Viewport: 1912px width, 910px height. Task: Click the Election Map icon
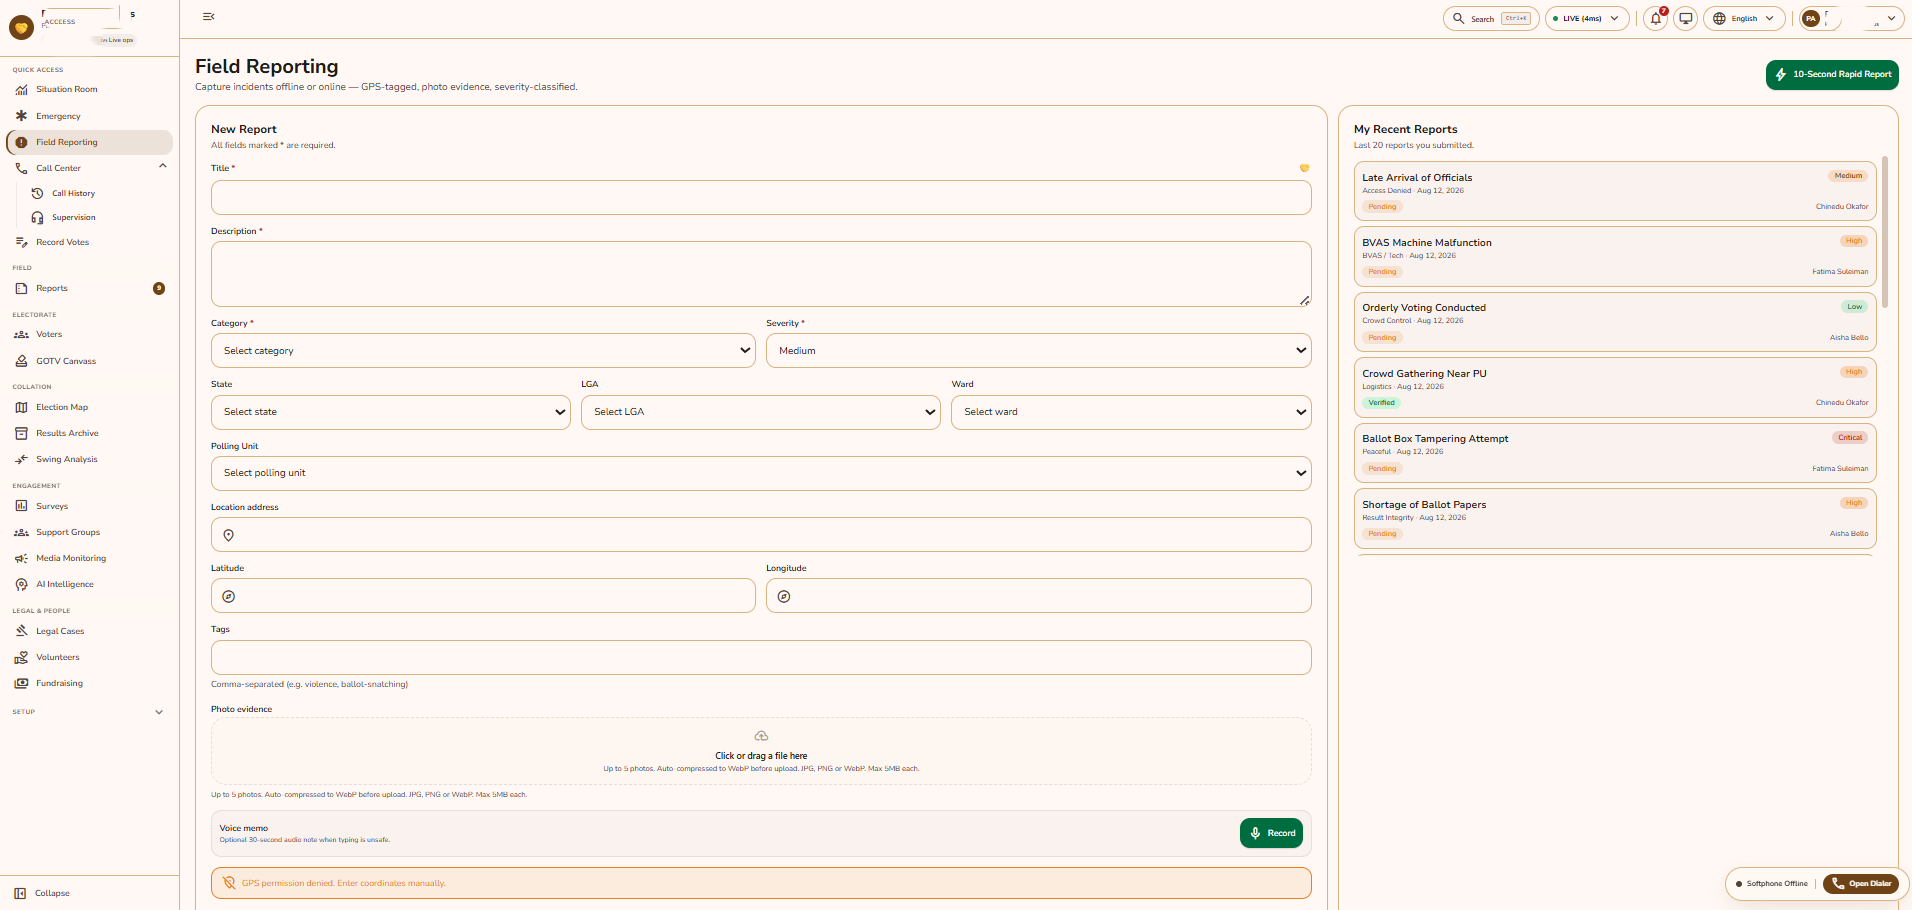(21, 407)
